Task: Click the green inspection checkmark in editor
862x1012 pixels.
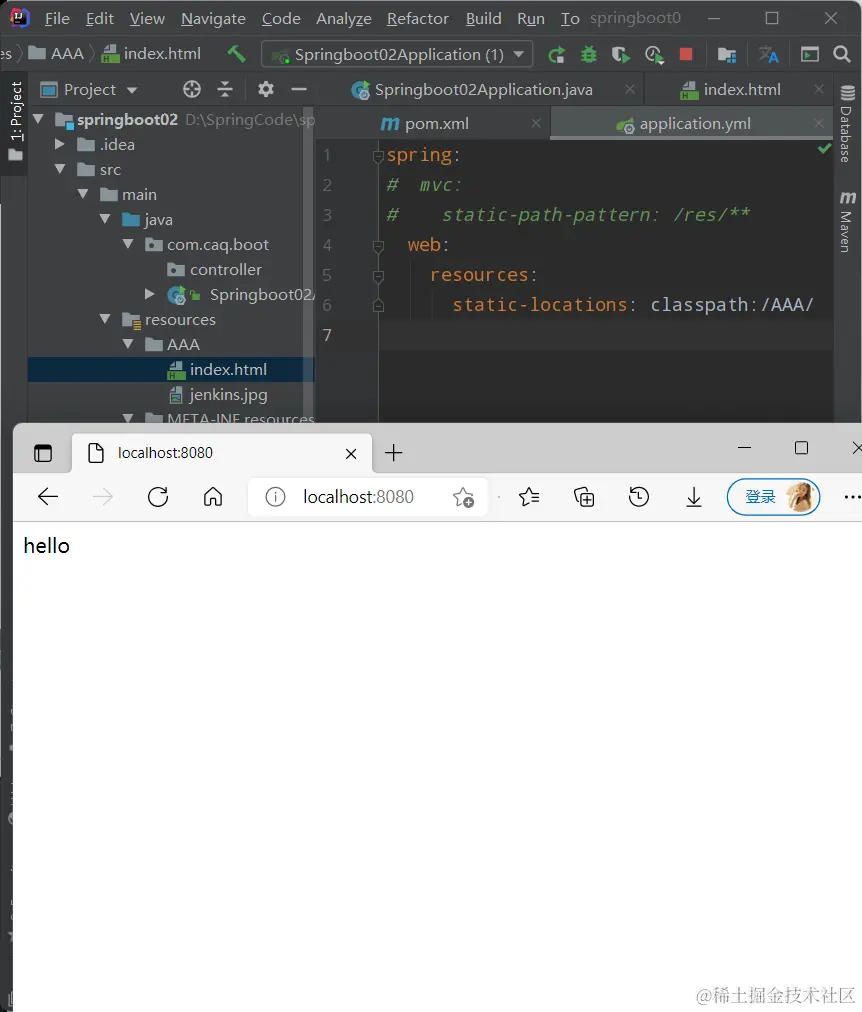Action: click(x=825, y=148)
